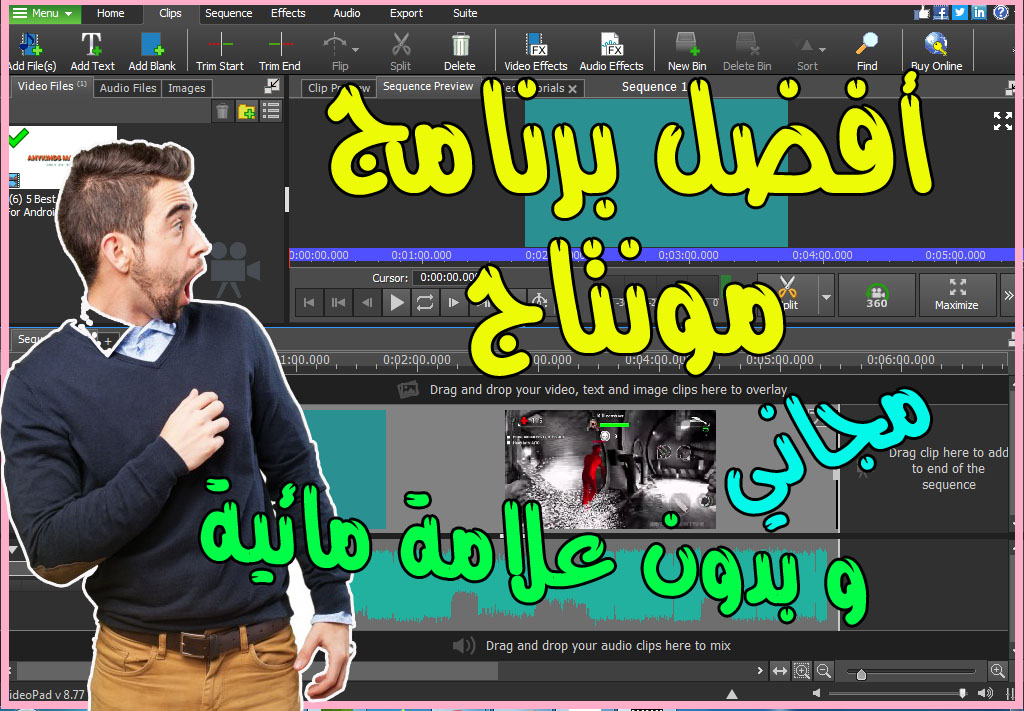Click the Trim End tool

pyautogui.click(x=280, y=51)
